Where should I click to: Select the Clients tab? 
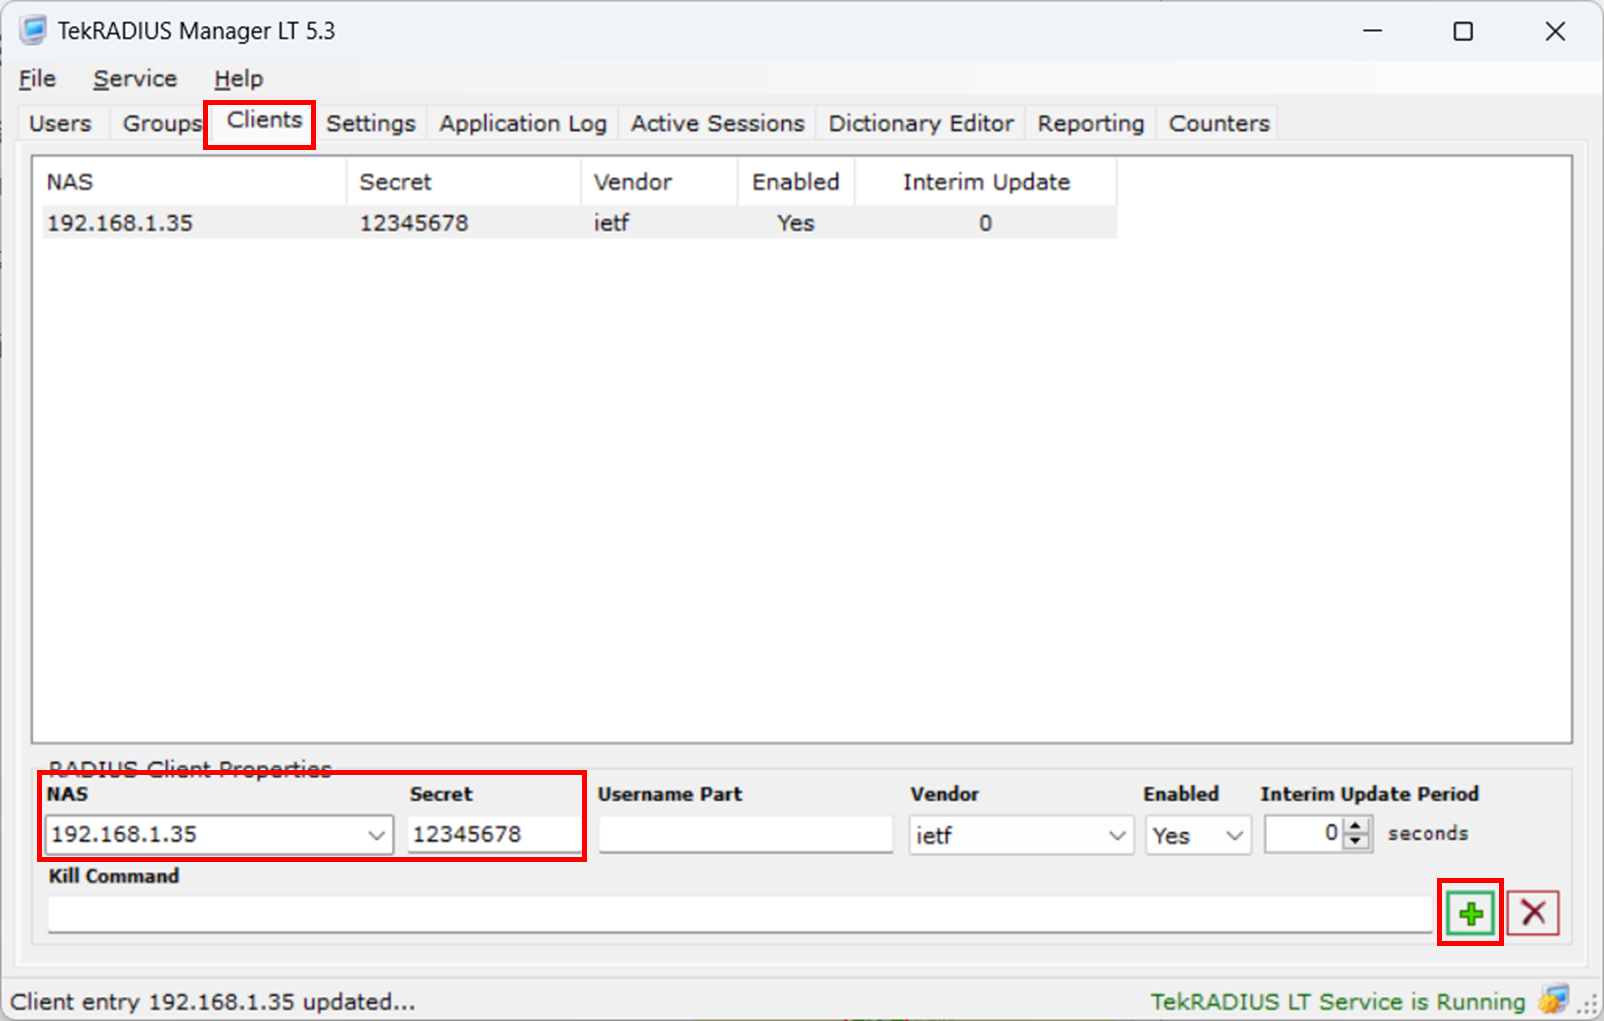tap(264, 120)
